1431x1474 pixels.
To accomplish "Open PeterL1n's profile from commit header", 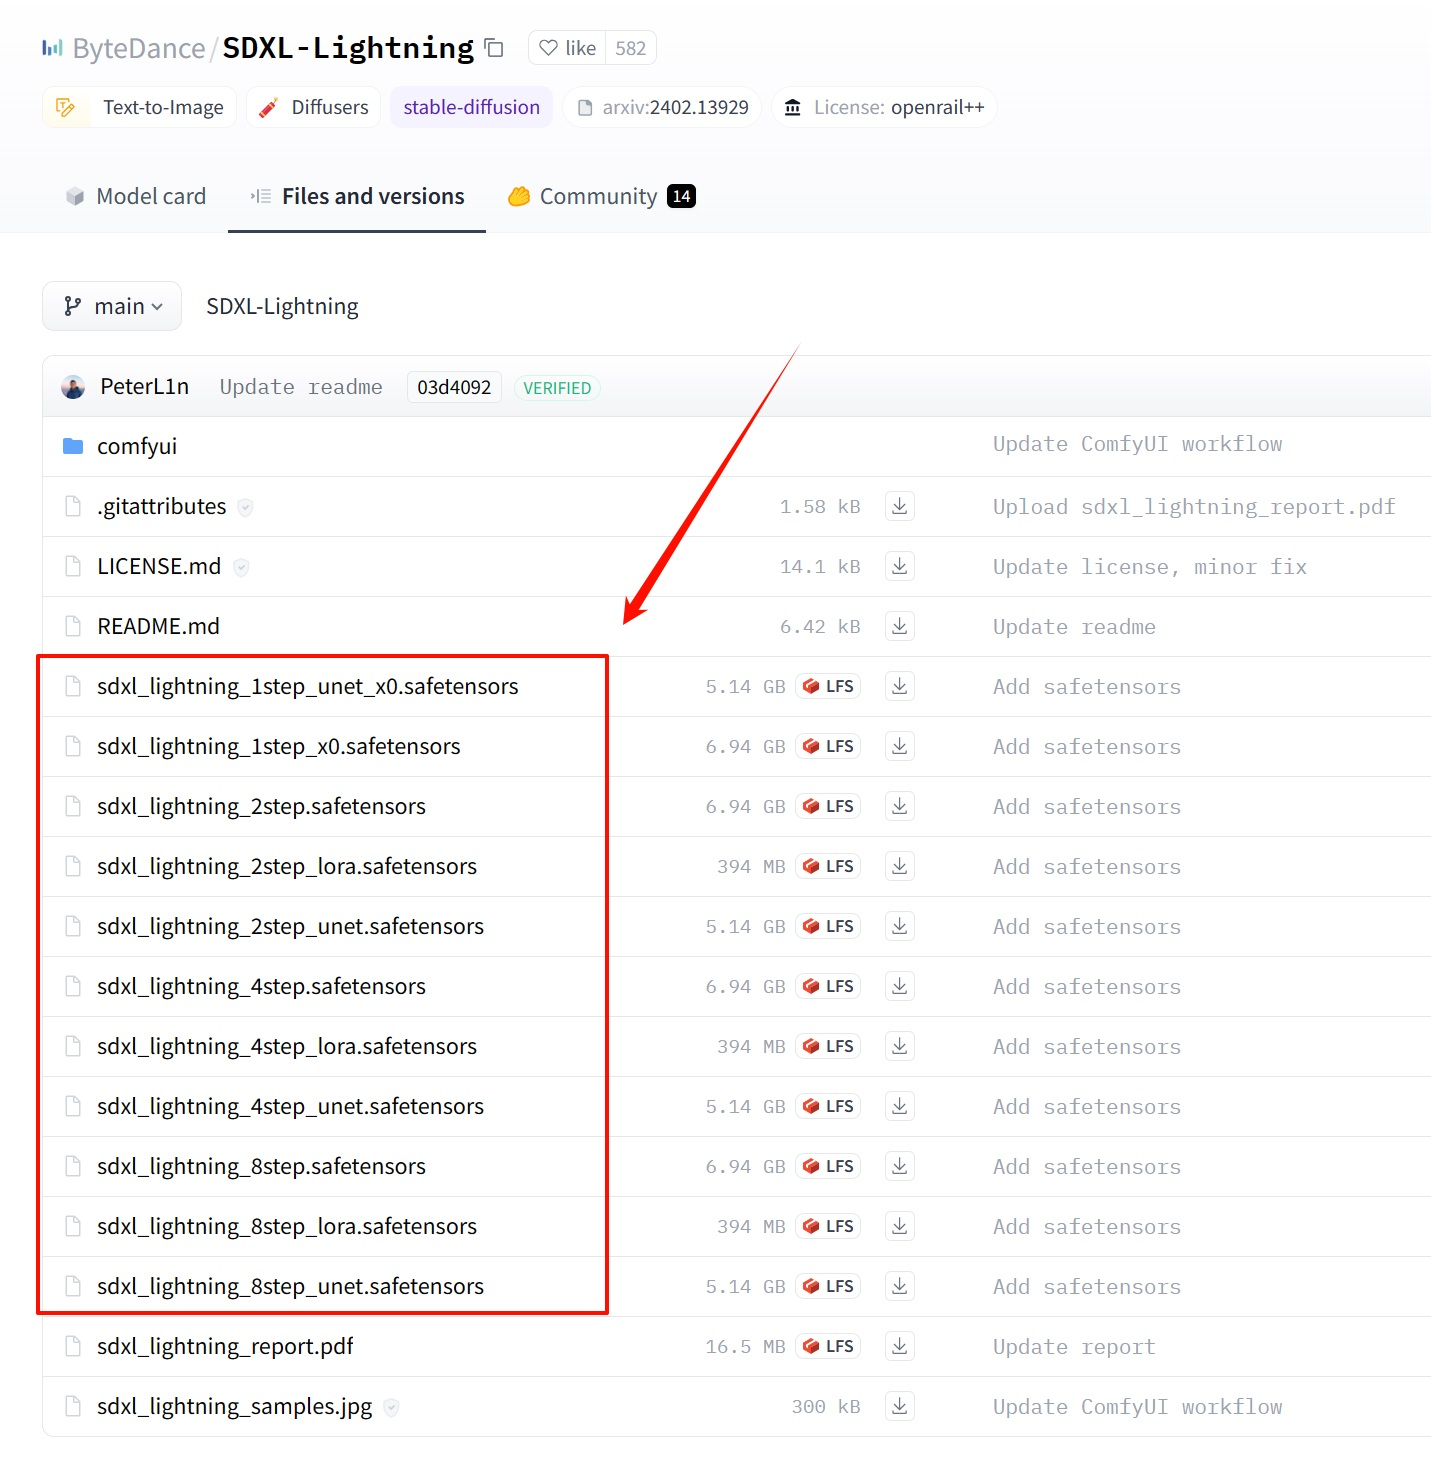I will tap(144, 387).
